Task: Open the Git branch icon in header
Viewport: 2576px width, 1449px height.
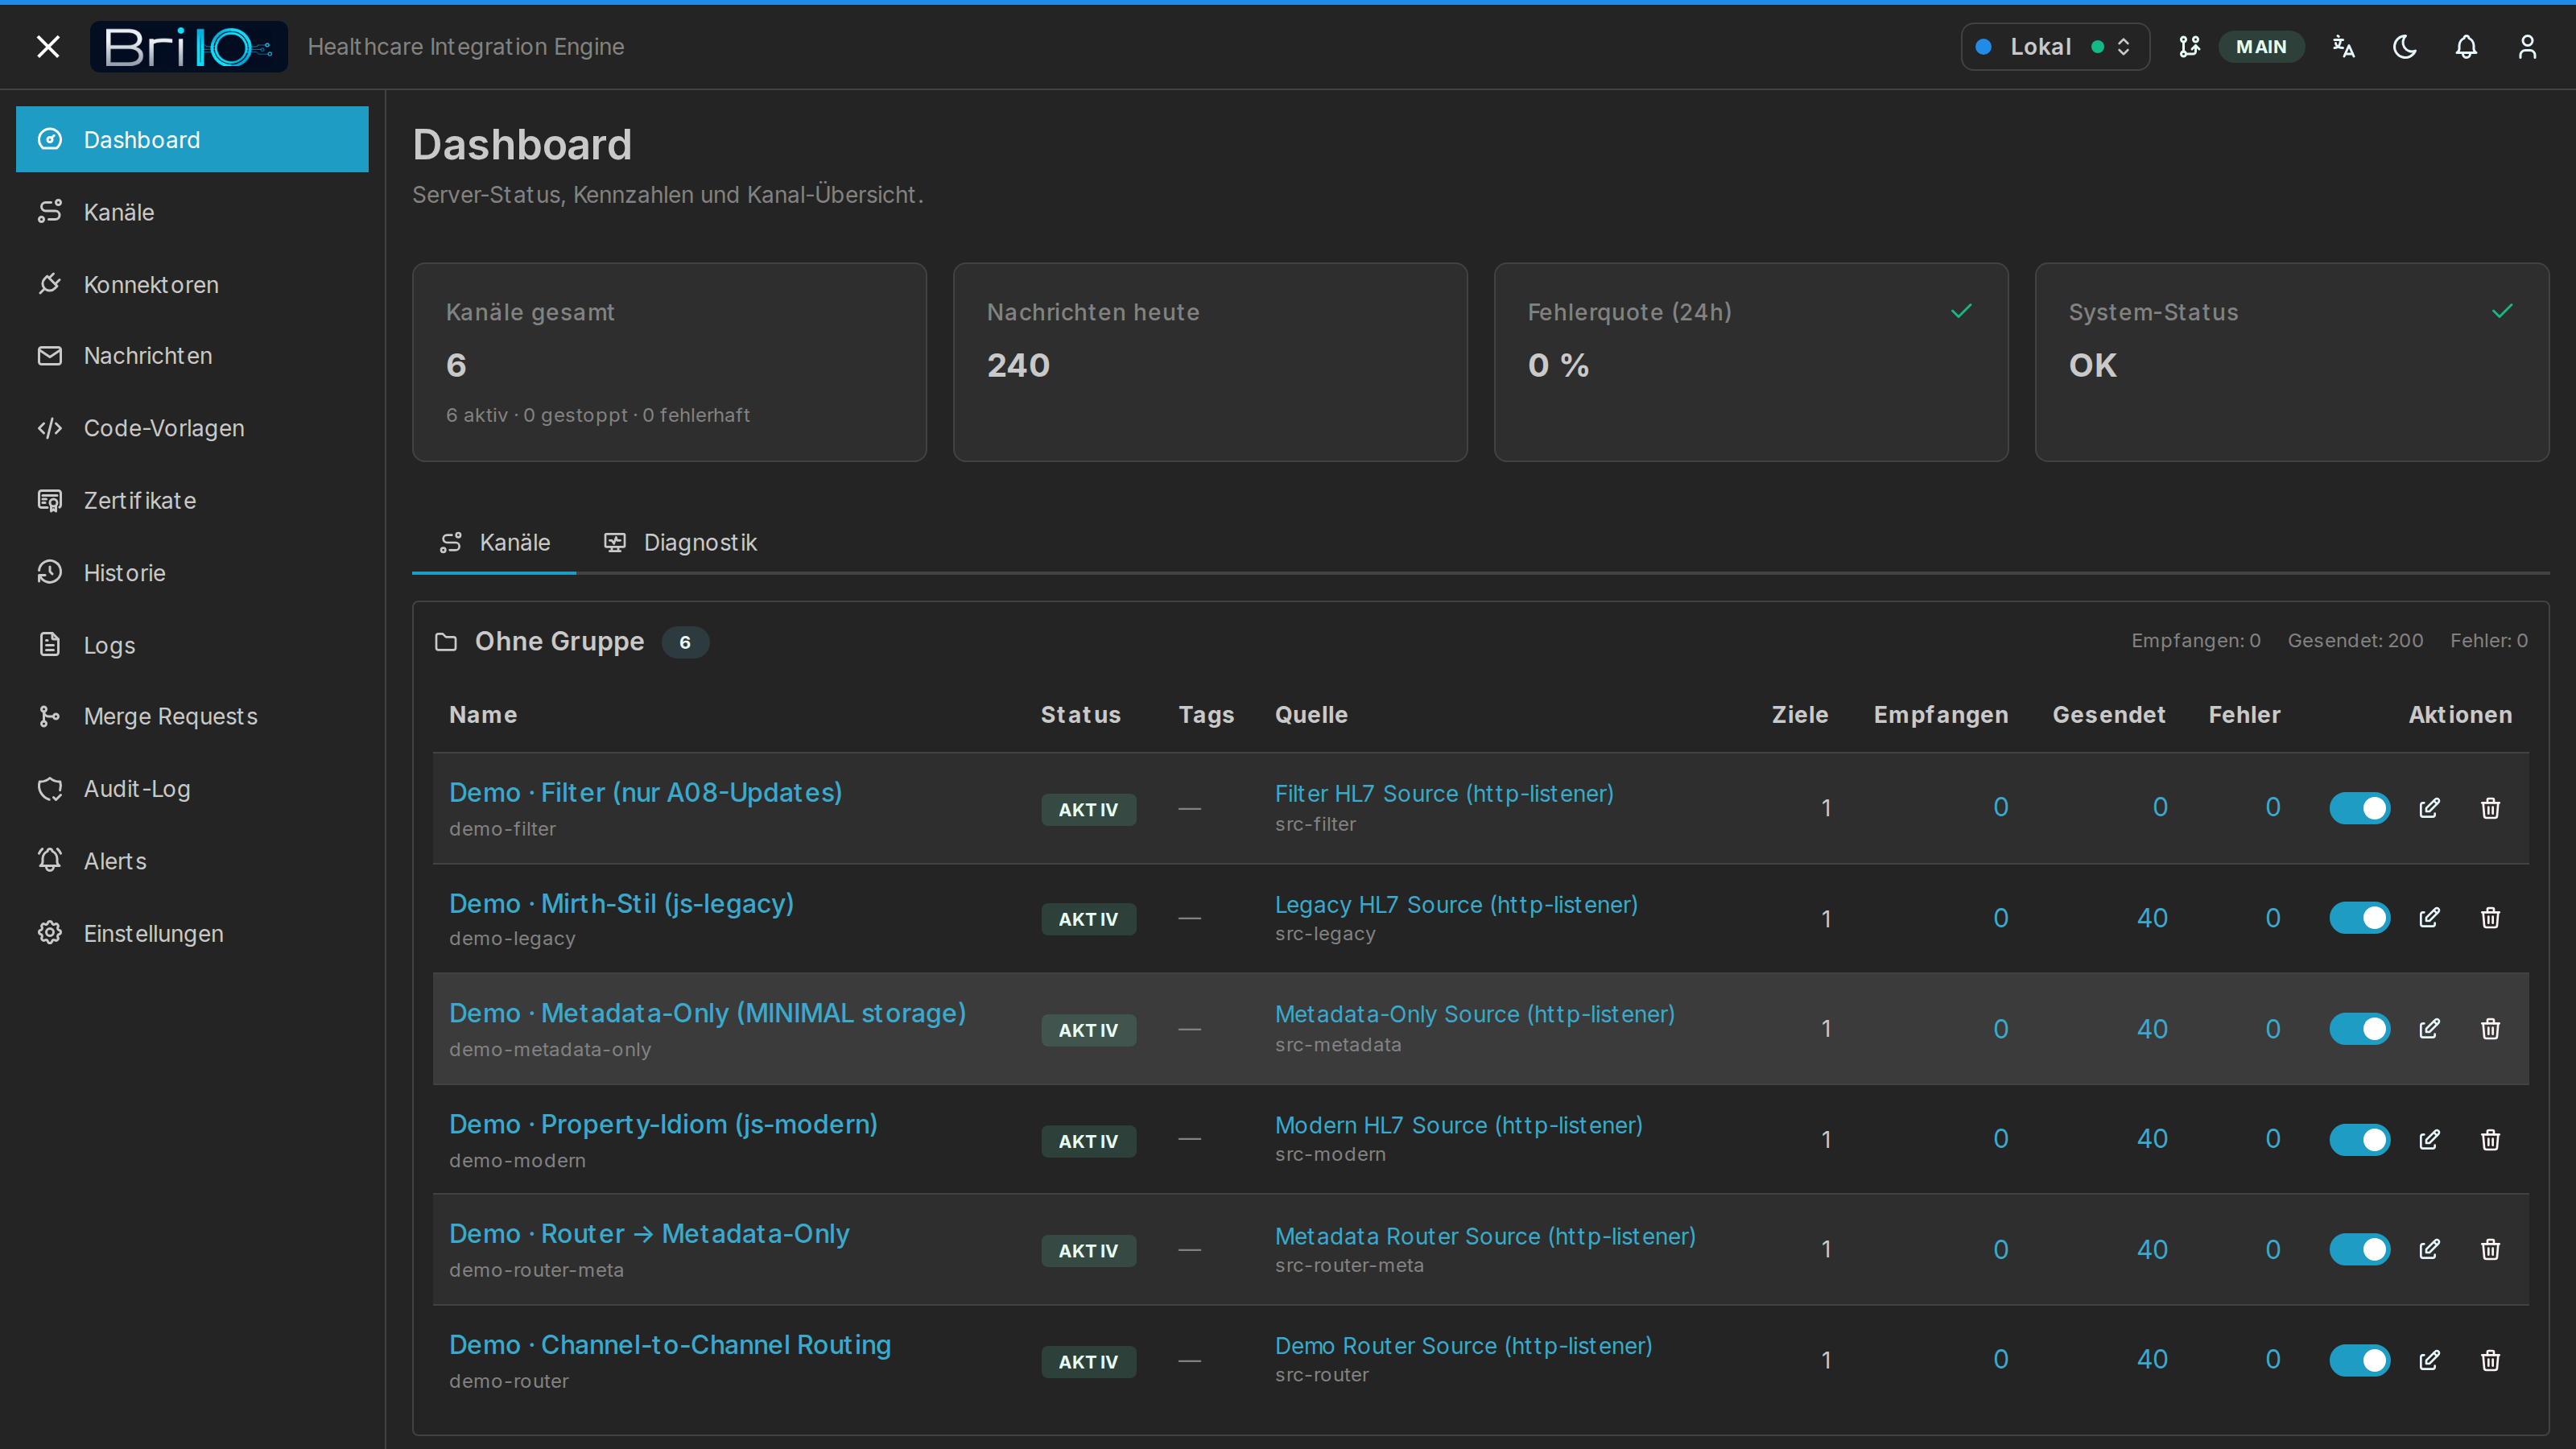Action: 2190,47
